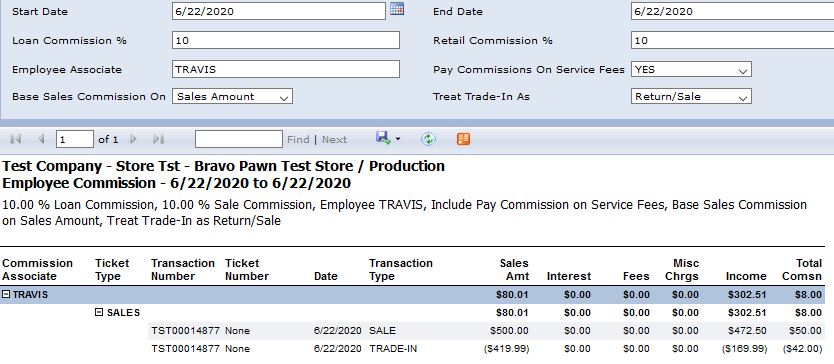Click the Date column header

326,276
